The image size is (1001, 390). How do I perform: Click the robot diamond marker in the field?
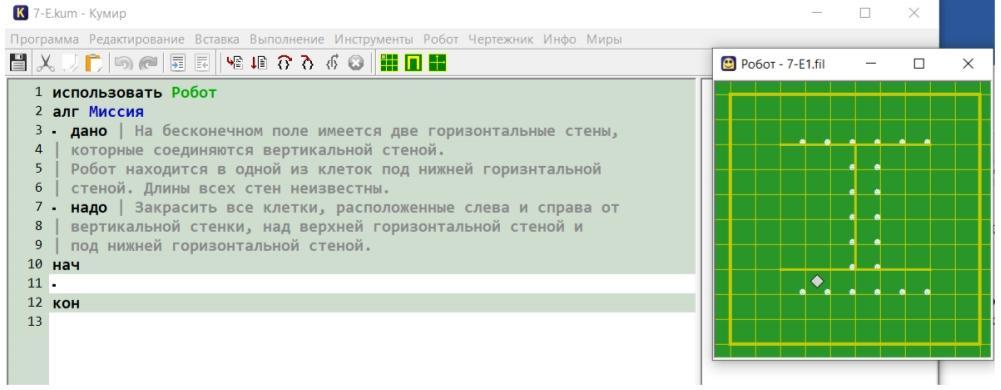(x=817, y=281)
